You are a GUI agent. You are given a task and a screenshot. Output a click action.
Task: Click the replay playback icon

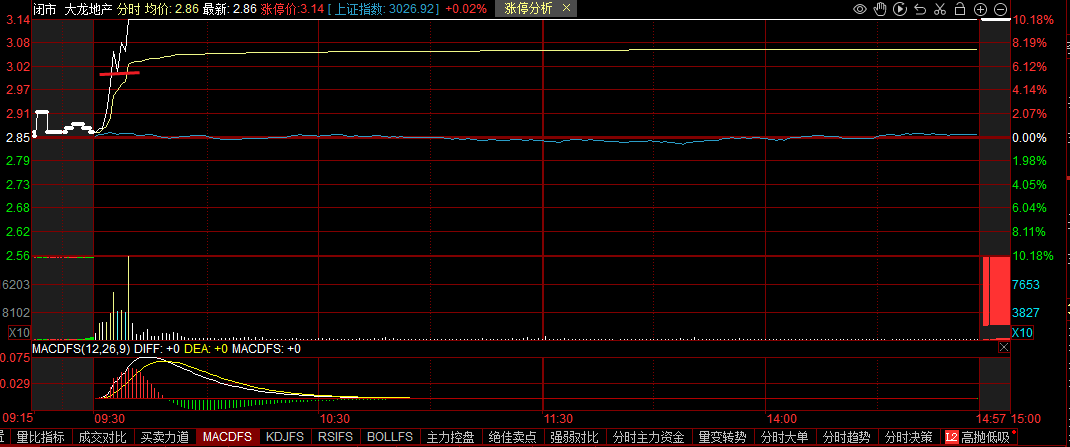coord(900,9)
